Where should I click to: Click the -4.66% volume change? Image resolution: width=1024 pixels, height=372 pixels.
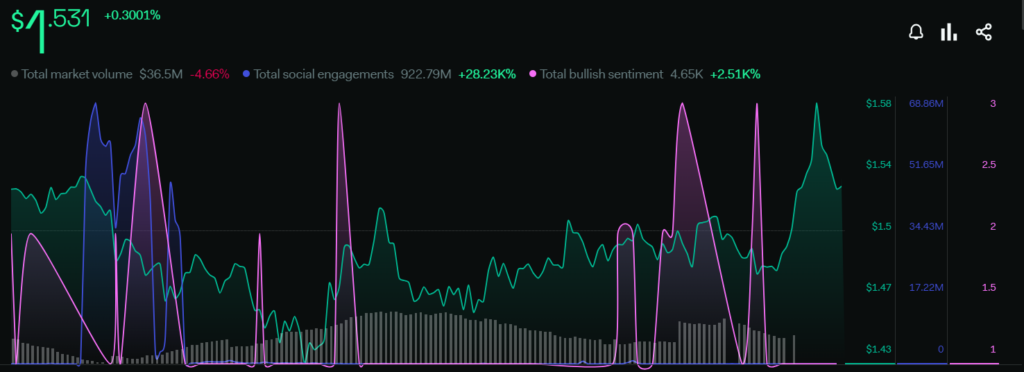tap(210, 74)
